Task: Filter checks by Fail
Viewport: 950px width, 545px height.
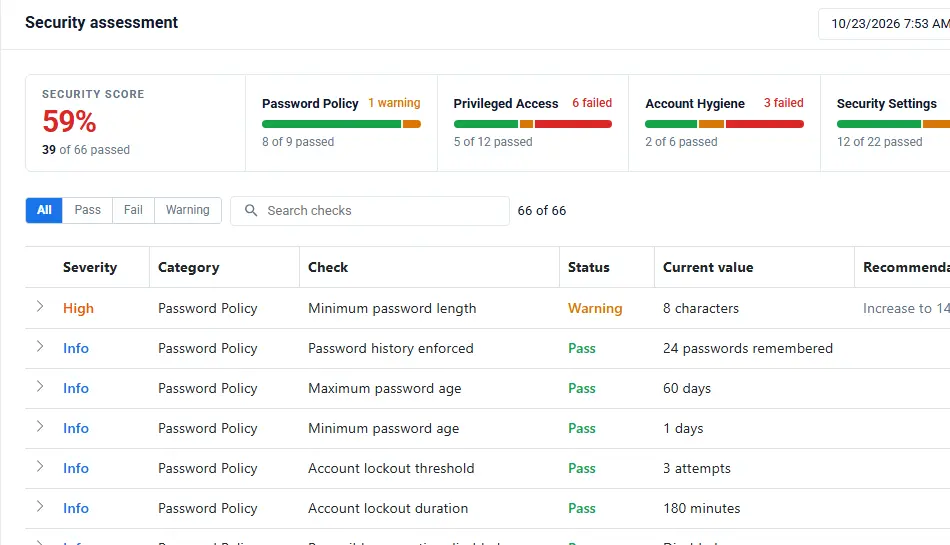Action: coord(133,210)
